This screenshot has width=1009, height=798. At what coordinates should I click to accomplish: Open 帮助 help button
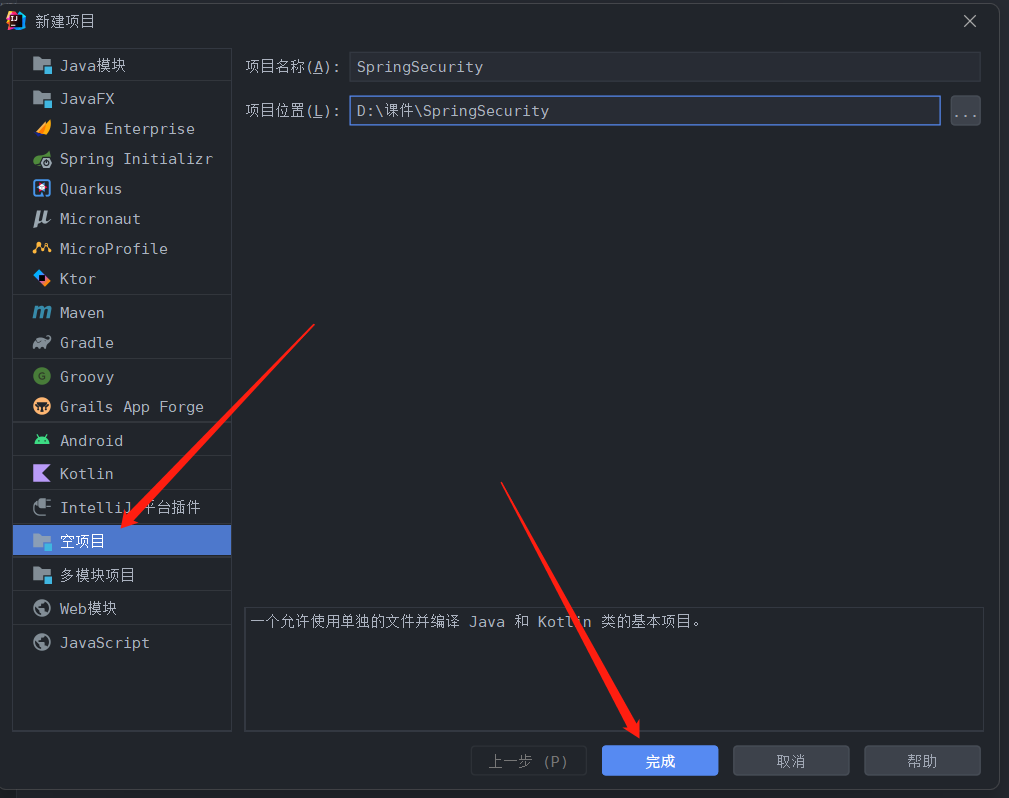tap(922, 761)
